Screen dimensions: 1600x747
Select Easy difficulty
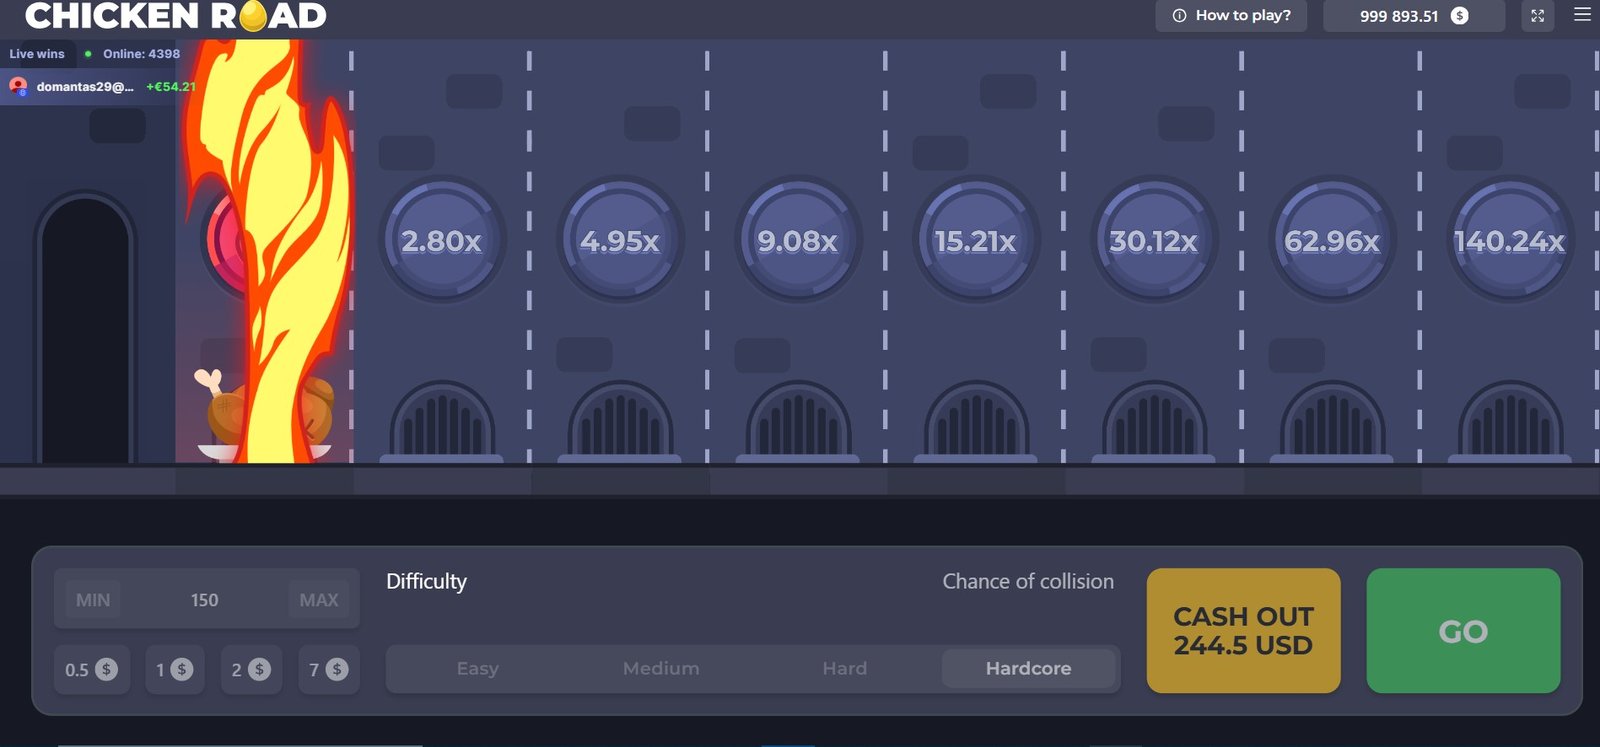click(x=477, y=669)
